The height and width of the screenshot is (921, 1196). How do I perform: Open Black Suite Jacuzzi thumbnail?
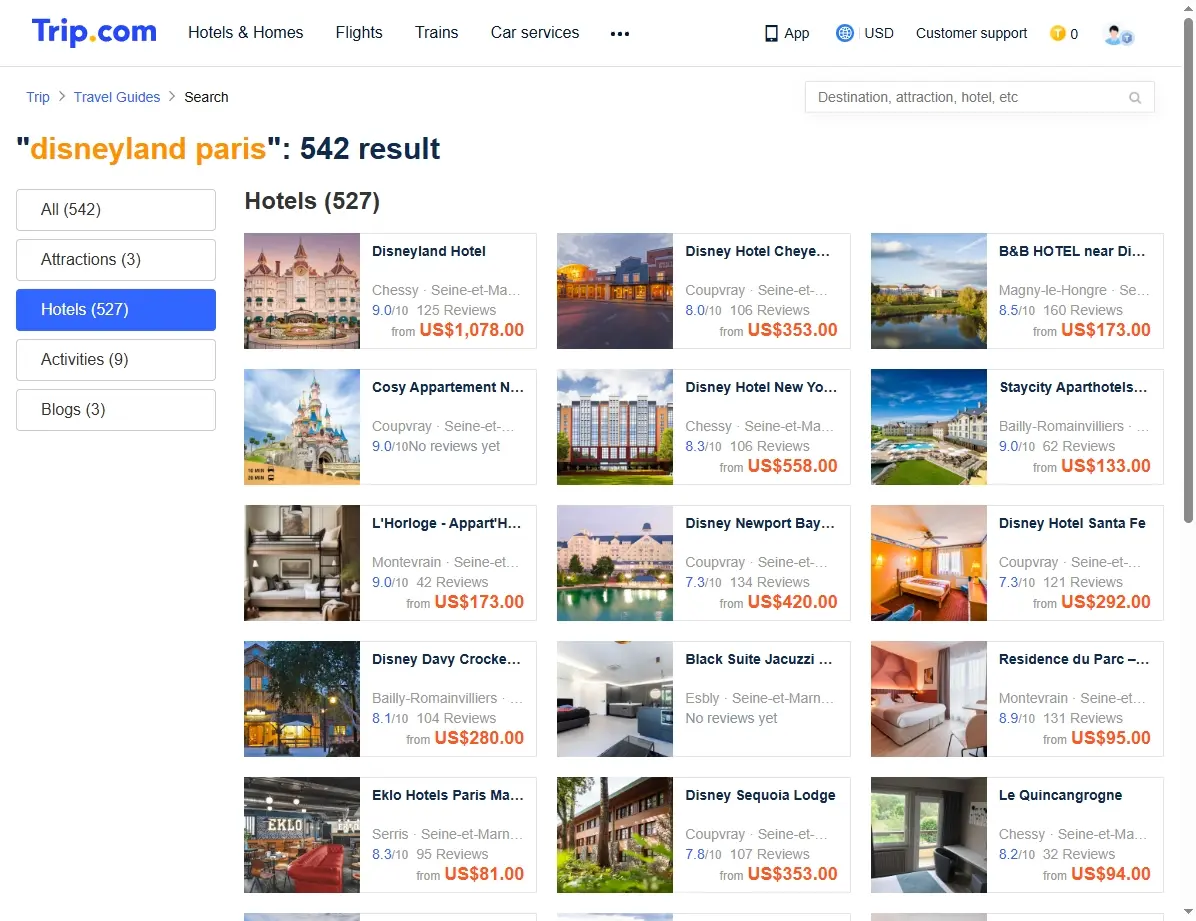tap(615, 698)
